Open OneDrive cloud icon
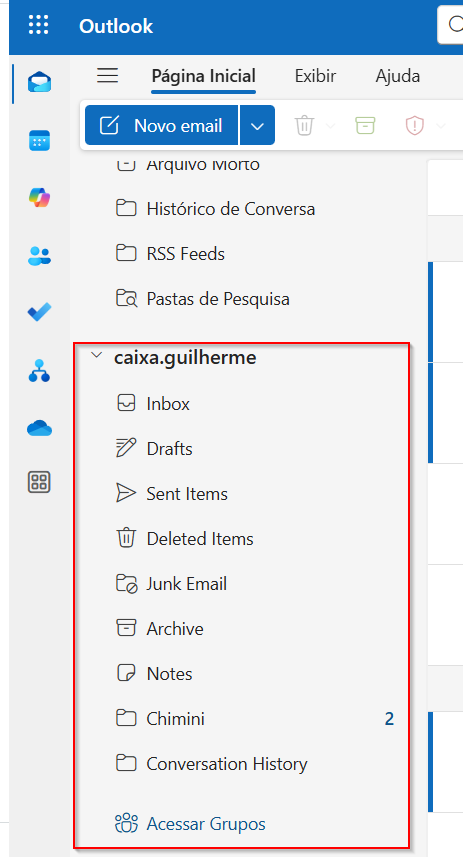Image resolution: width=463 pixels, height=857 pixels. pos(39,428)
